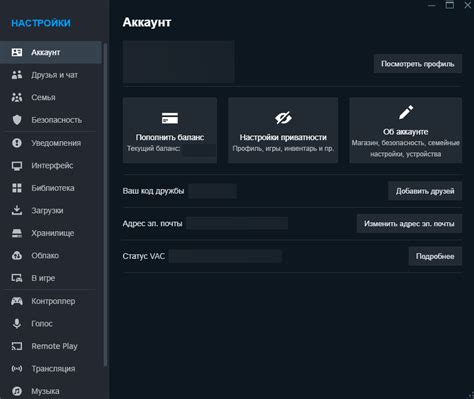The height and width of the screenshot is (399, 474).
Task: Click the Добавить друзей button
Action: pos(425,191)
